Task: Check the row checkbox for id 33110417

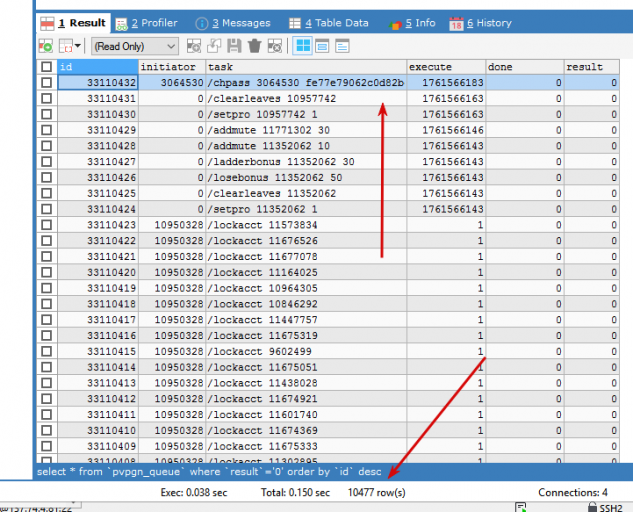Action: coord(46,320)
